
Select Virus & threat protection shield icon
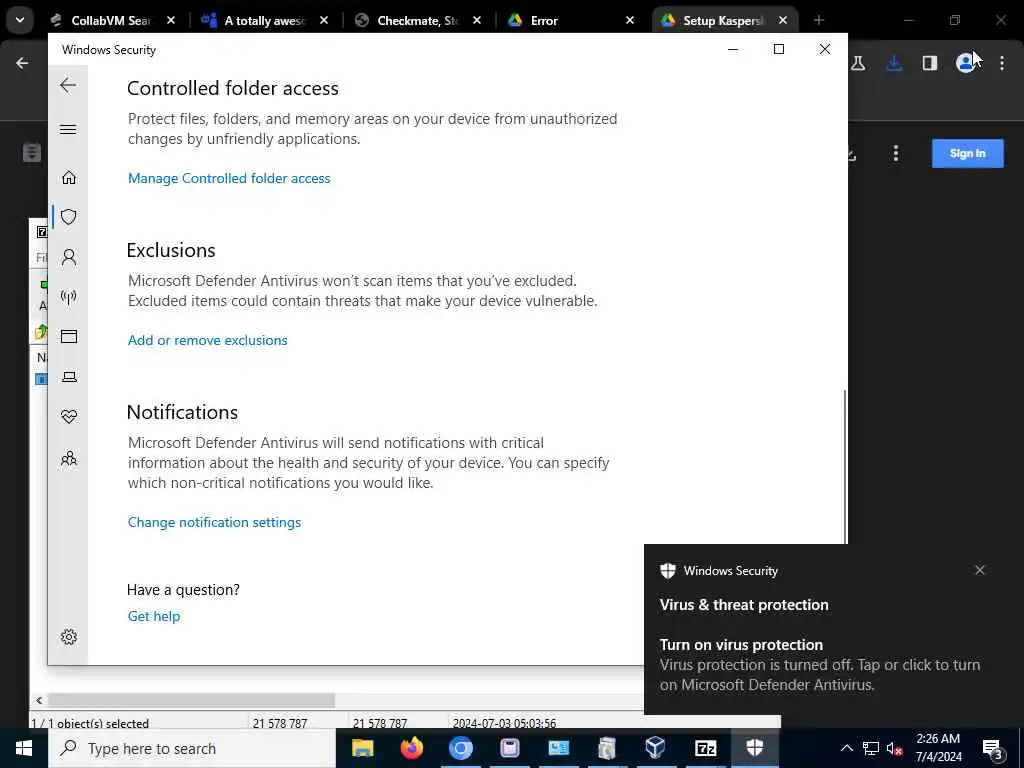tap(69, 217)
